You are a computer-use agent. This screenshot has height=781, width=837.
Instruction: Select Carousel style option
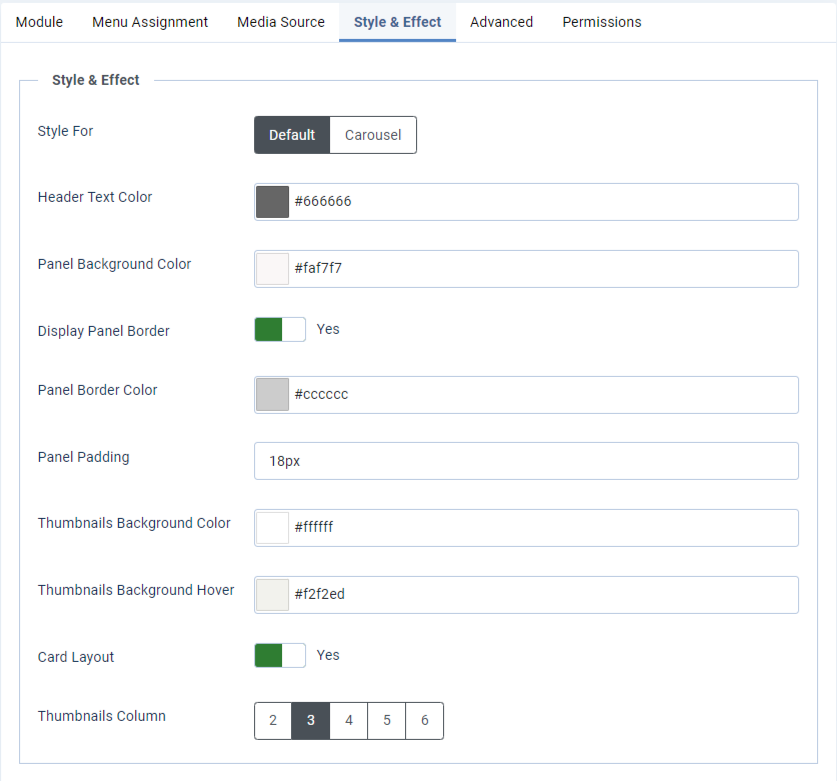click(373, 135)
